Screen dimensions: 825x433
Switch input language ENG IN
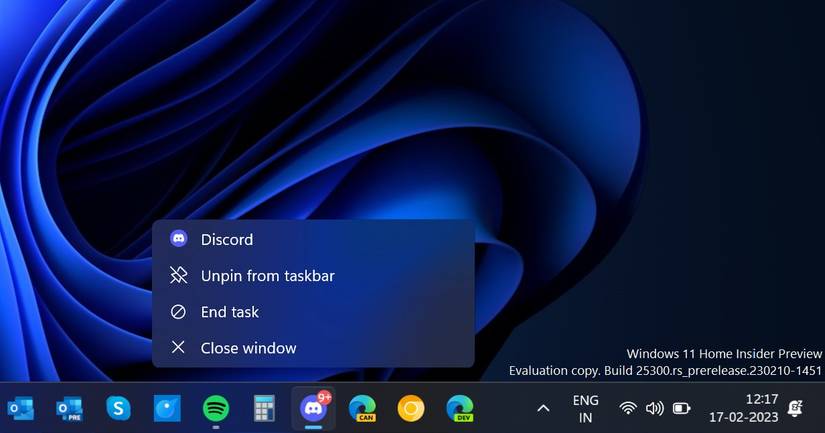[x=586, y=409]
